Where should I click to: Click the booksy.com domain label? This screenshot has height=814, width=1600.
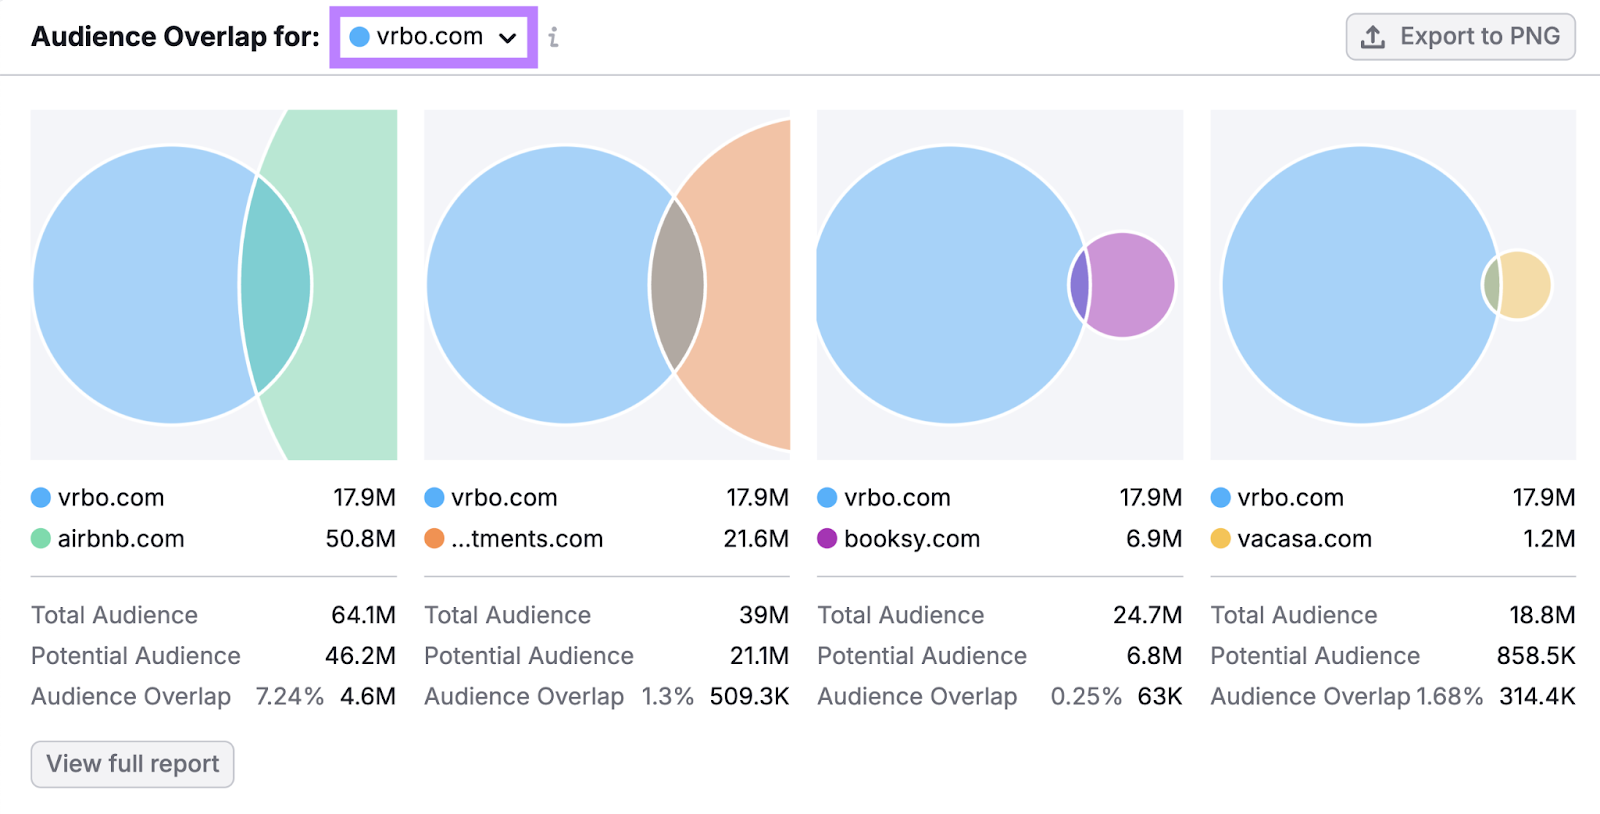click(x=912, y=539)
